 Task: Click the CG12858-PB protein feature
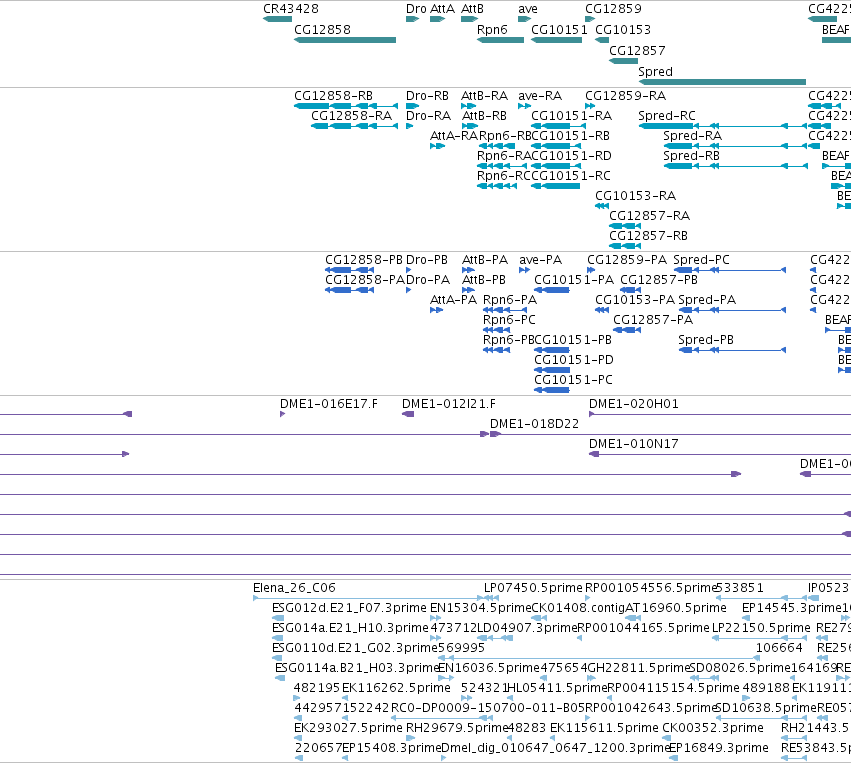coord(350,270)
